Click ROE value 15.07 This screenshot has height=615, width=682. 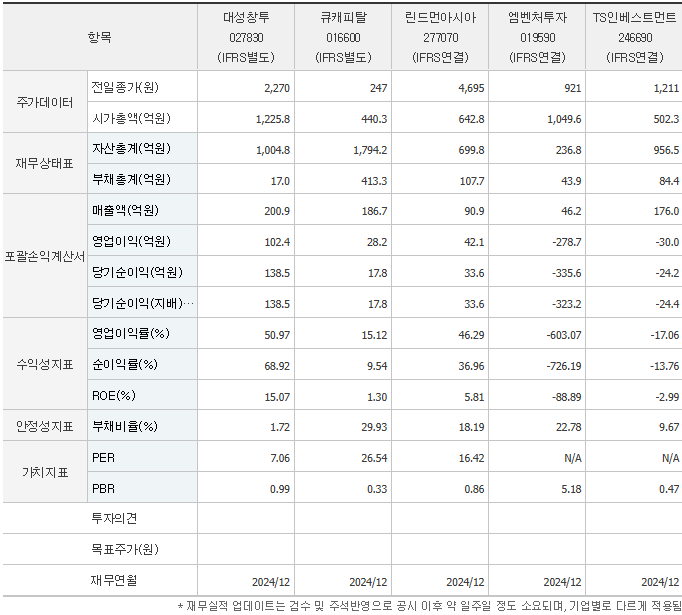(x=277, y=397)
